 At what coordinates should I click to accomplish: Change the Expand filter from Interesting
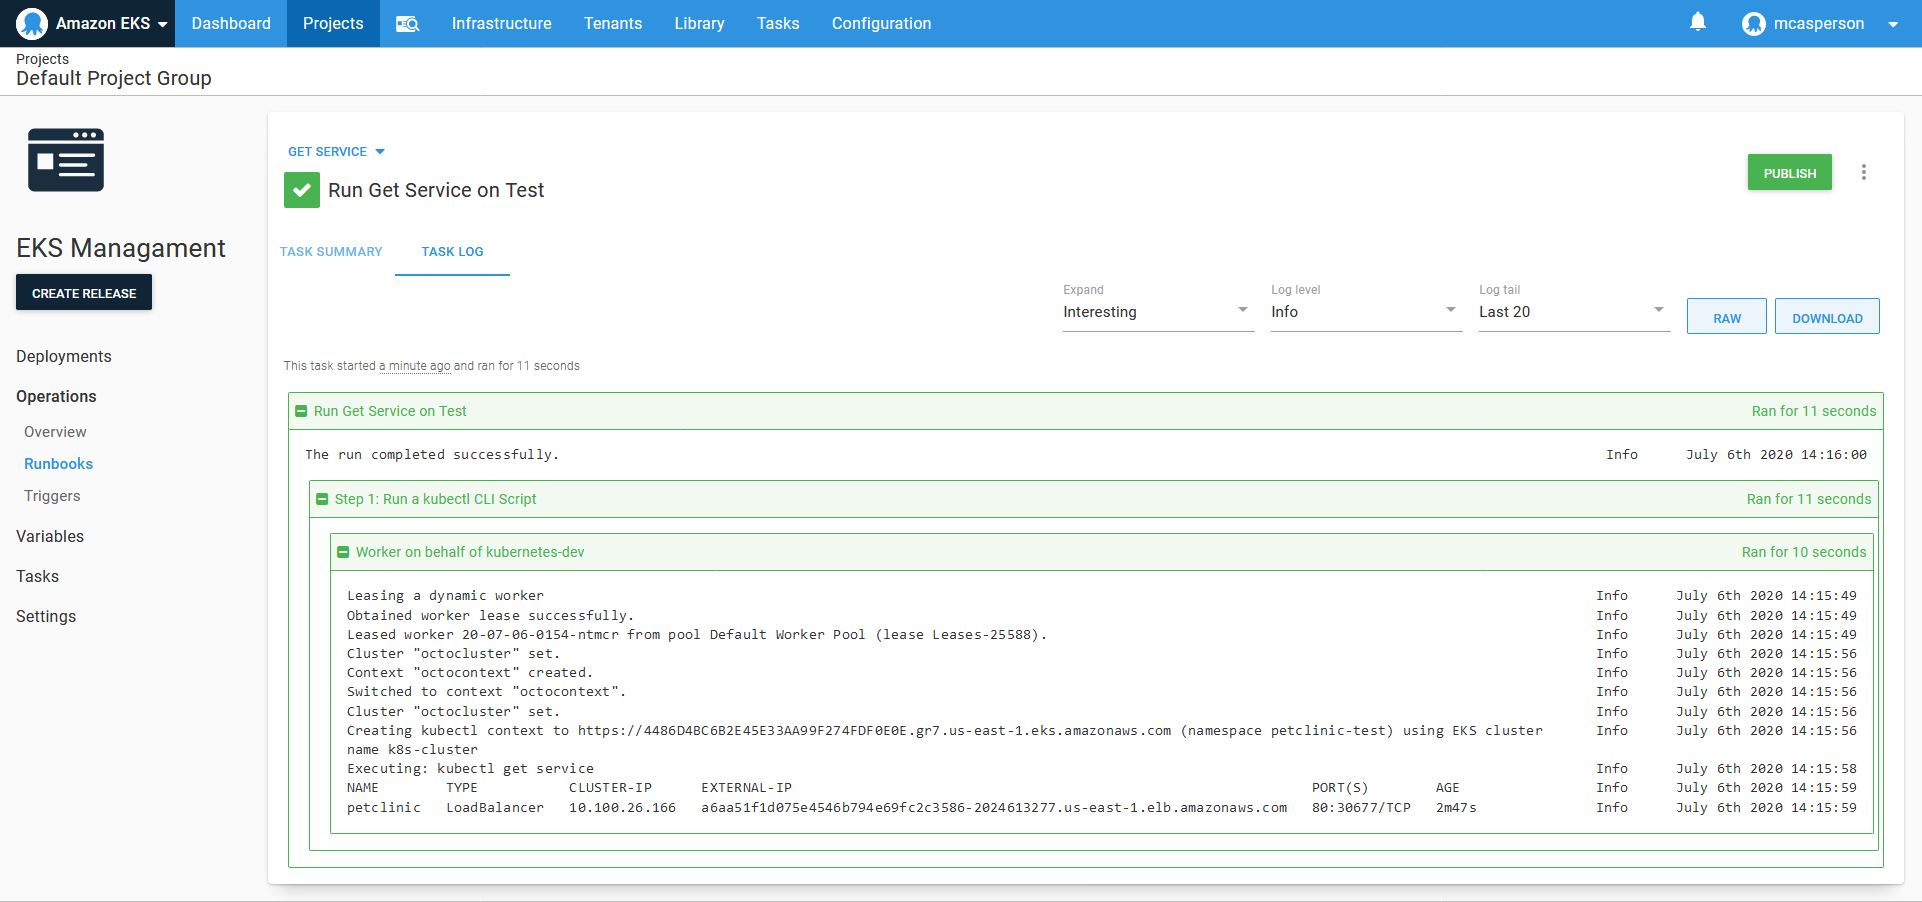[x=1155, y=311]
